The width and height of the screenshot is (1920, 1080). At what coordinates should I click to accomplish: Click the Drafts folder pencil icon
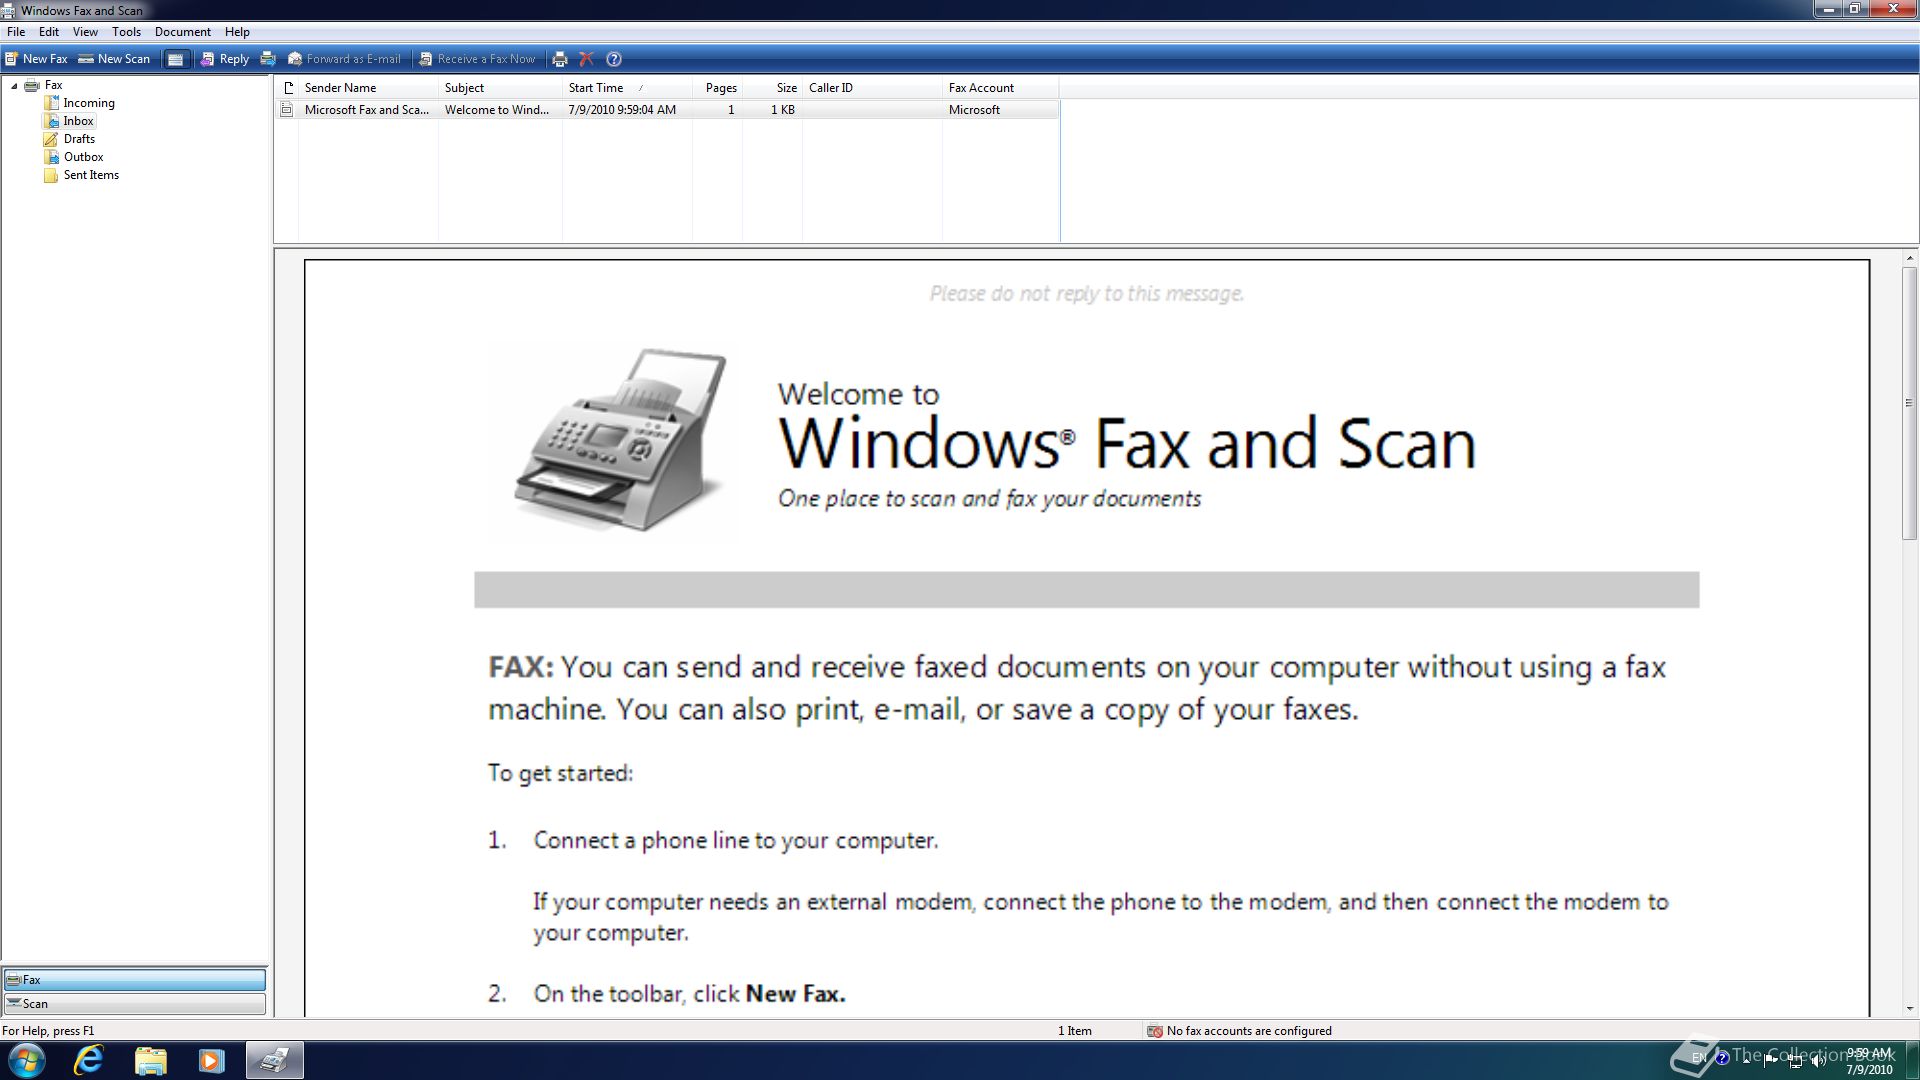[x=51, y=139]
